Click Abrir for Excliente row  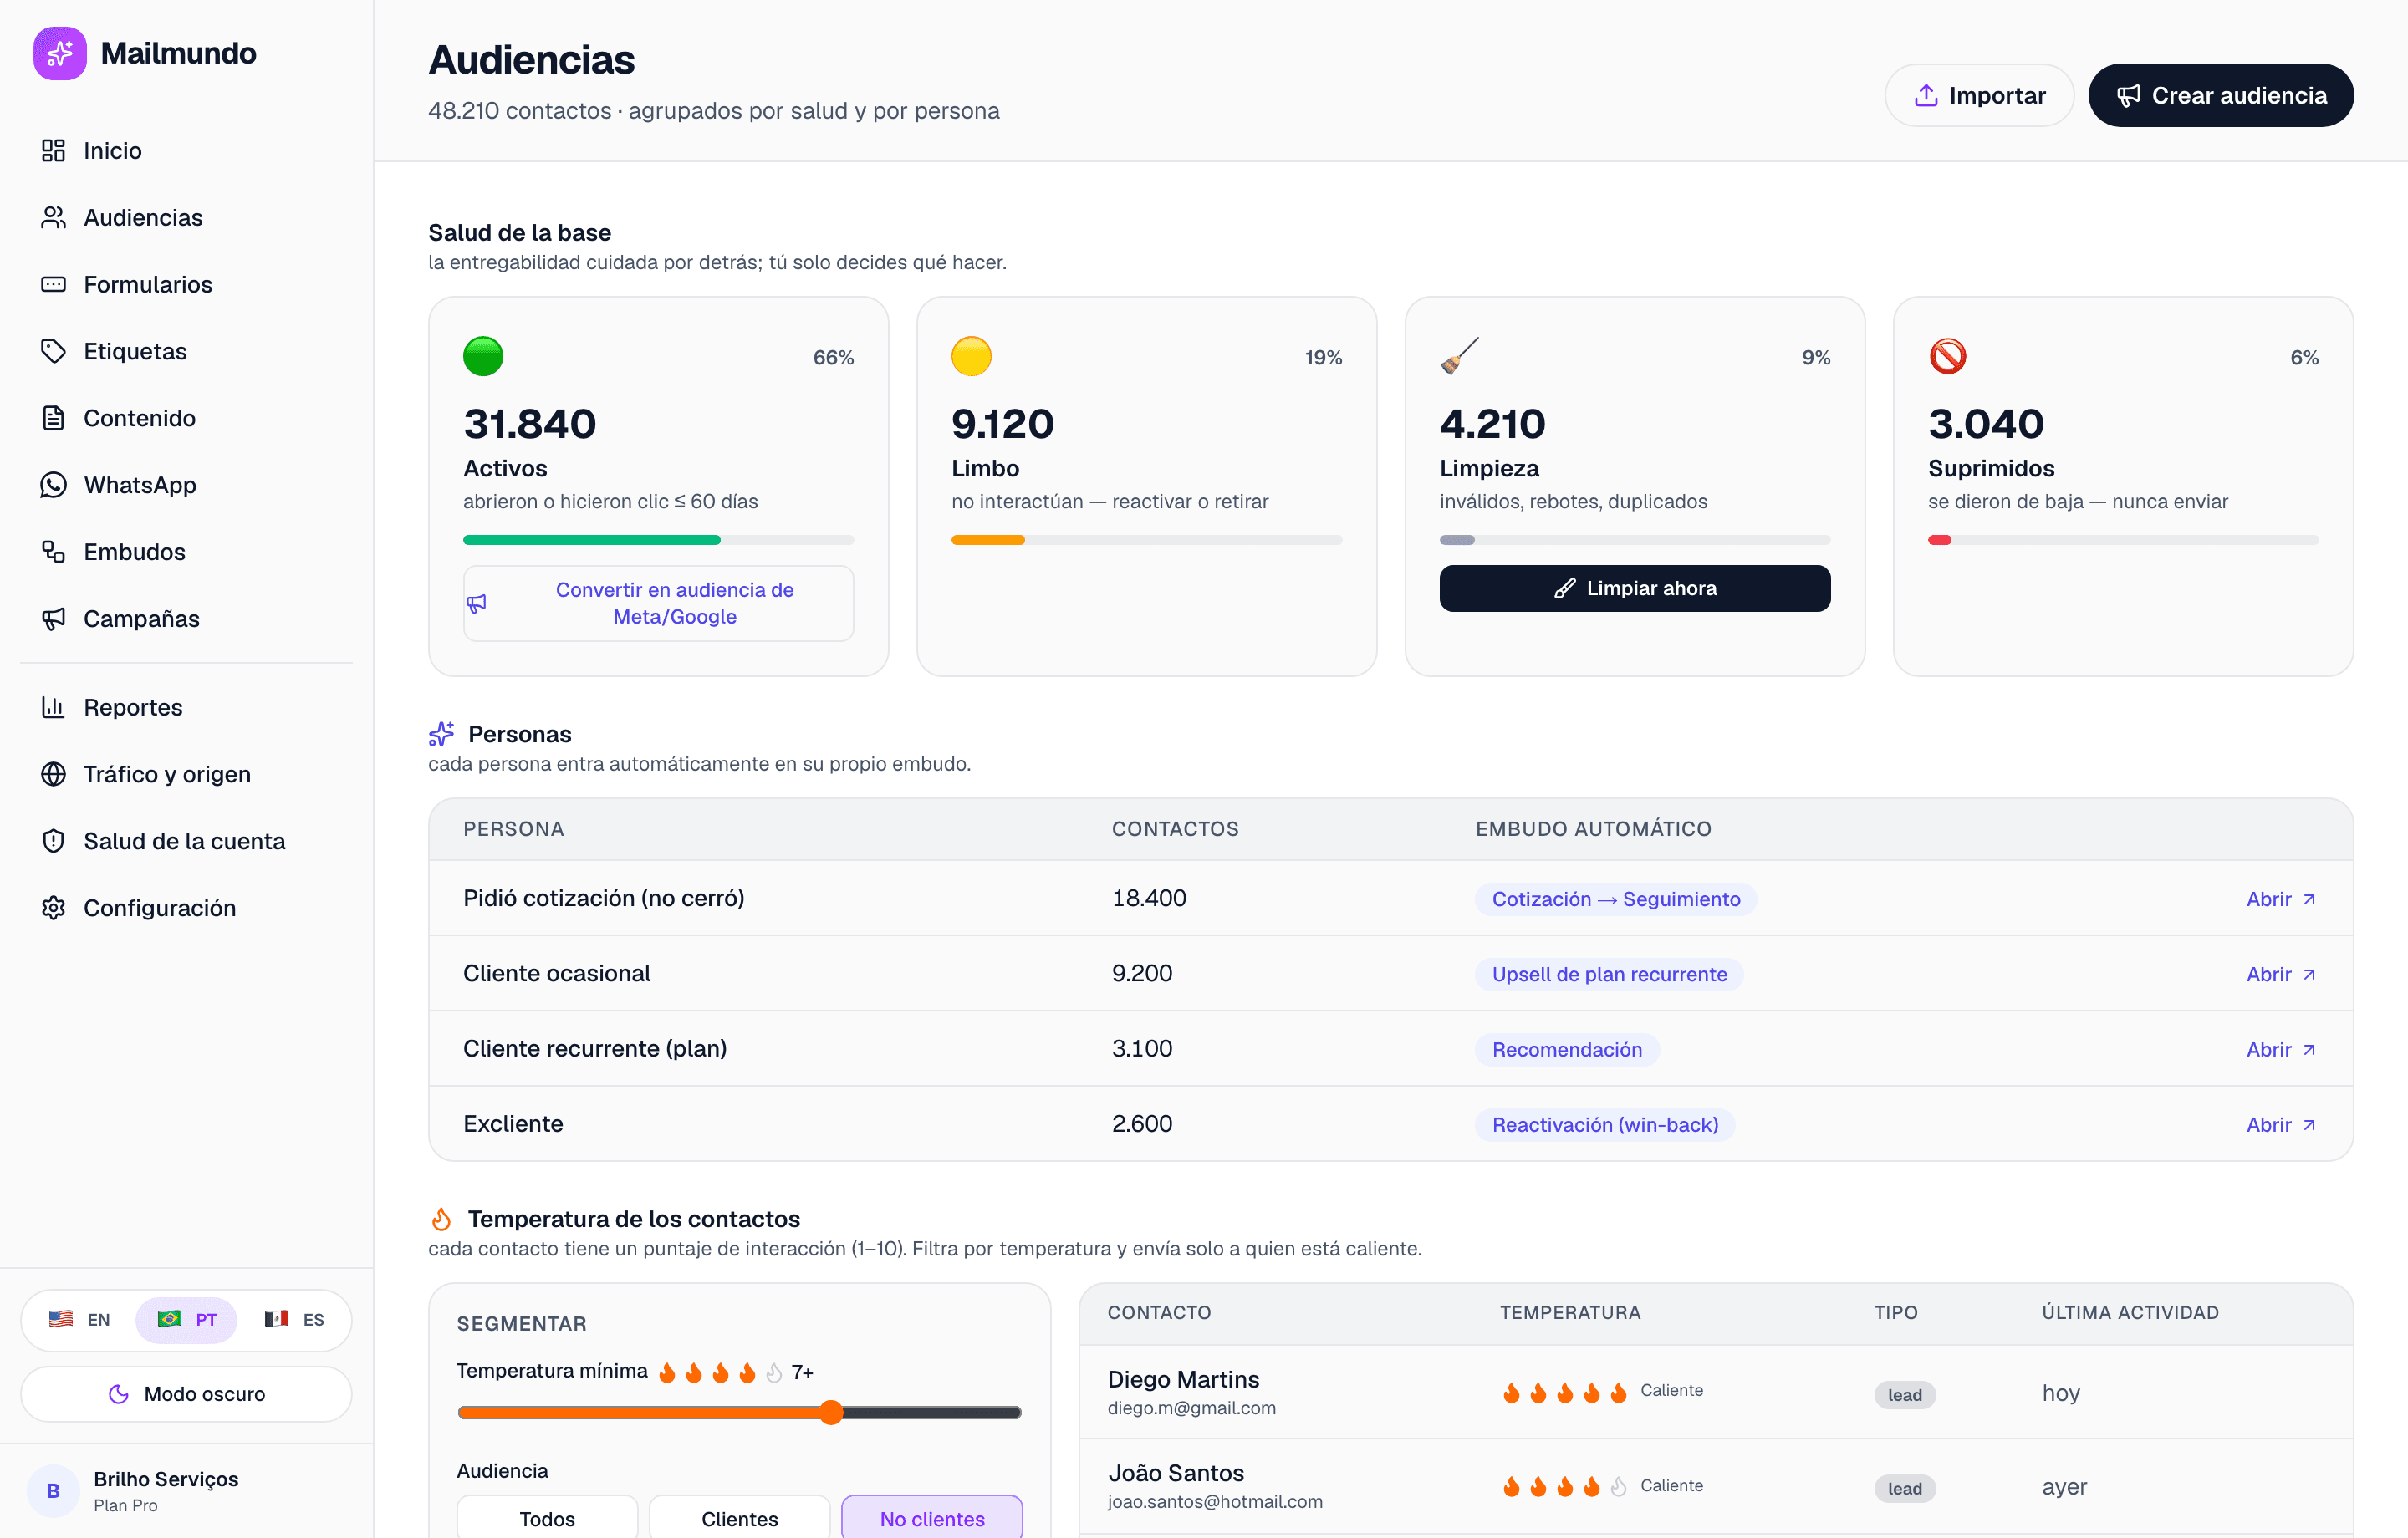tap(2282, 1124)
